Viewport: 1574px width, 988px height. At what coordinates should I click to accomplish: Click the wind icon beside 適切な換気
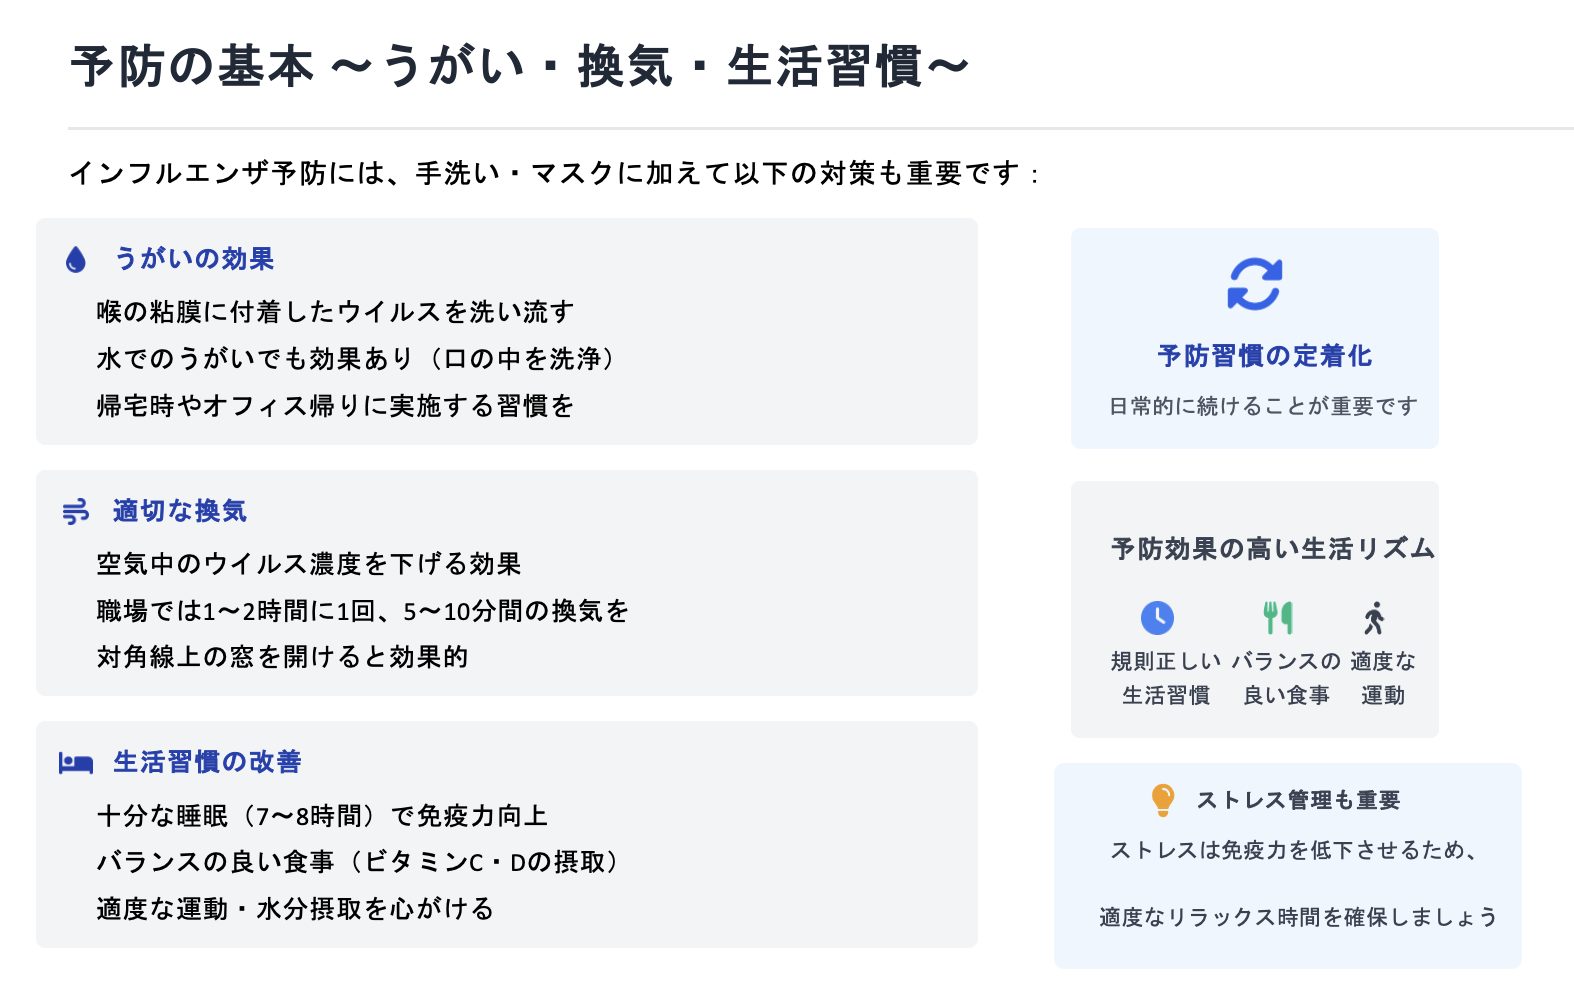[76, 512]
